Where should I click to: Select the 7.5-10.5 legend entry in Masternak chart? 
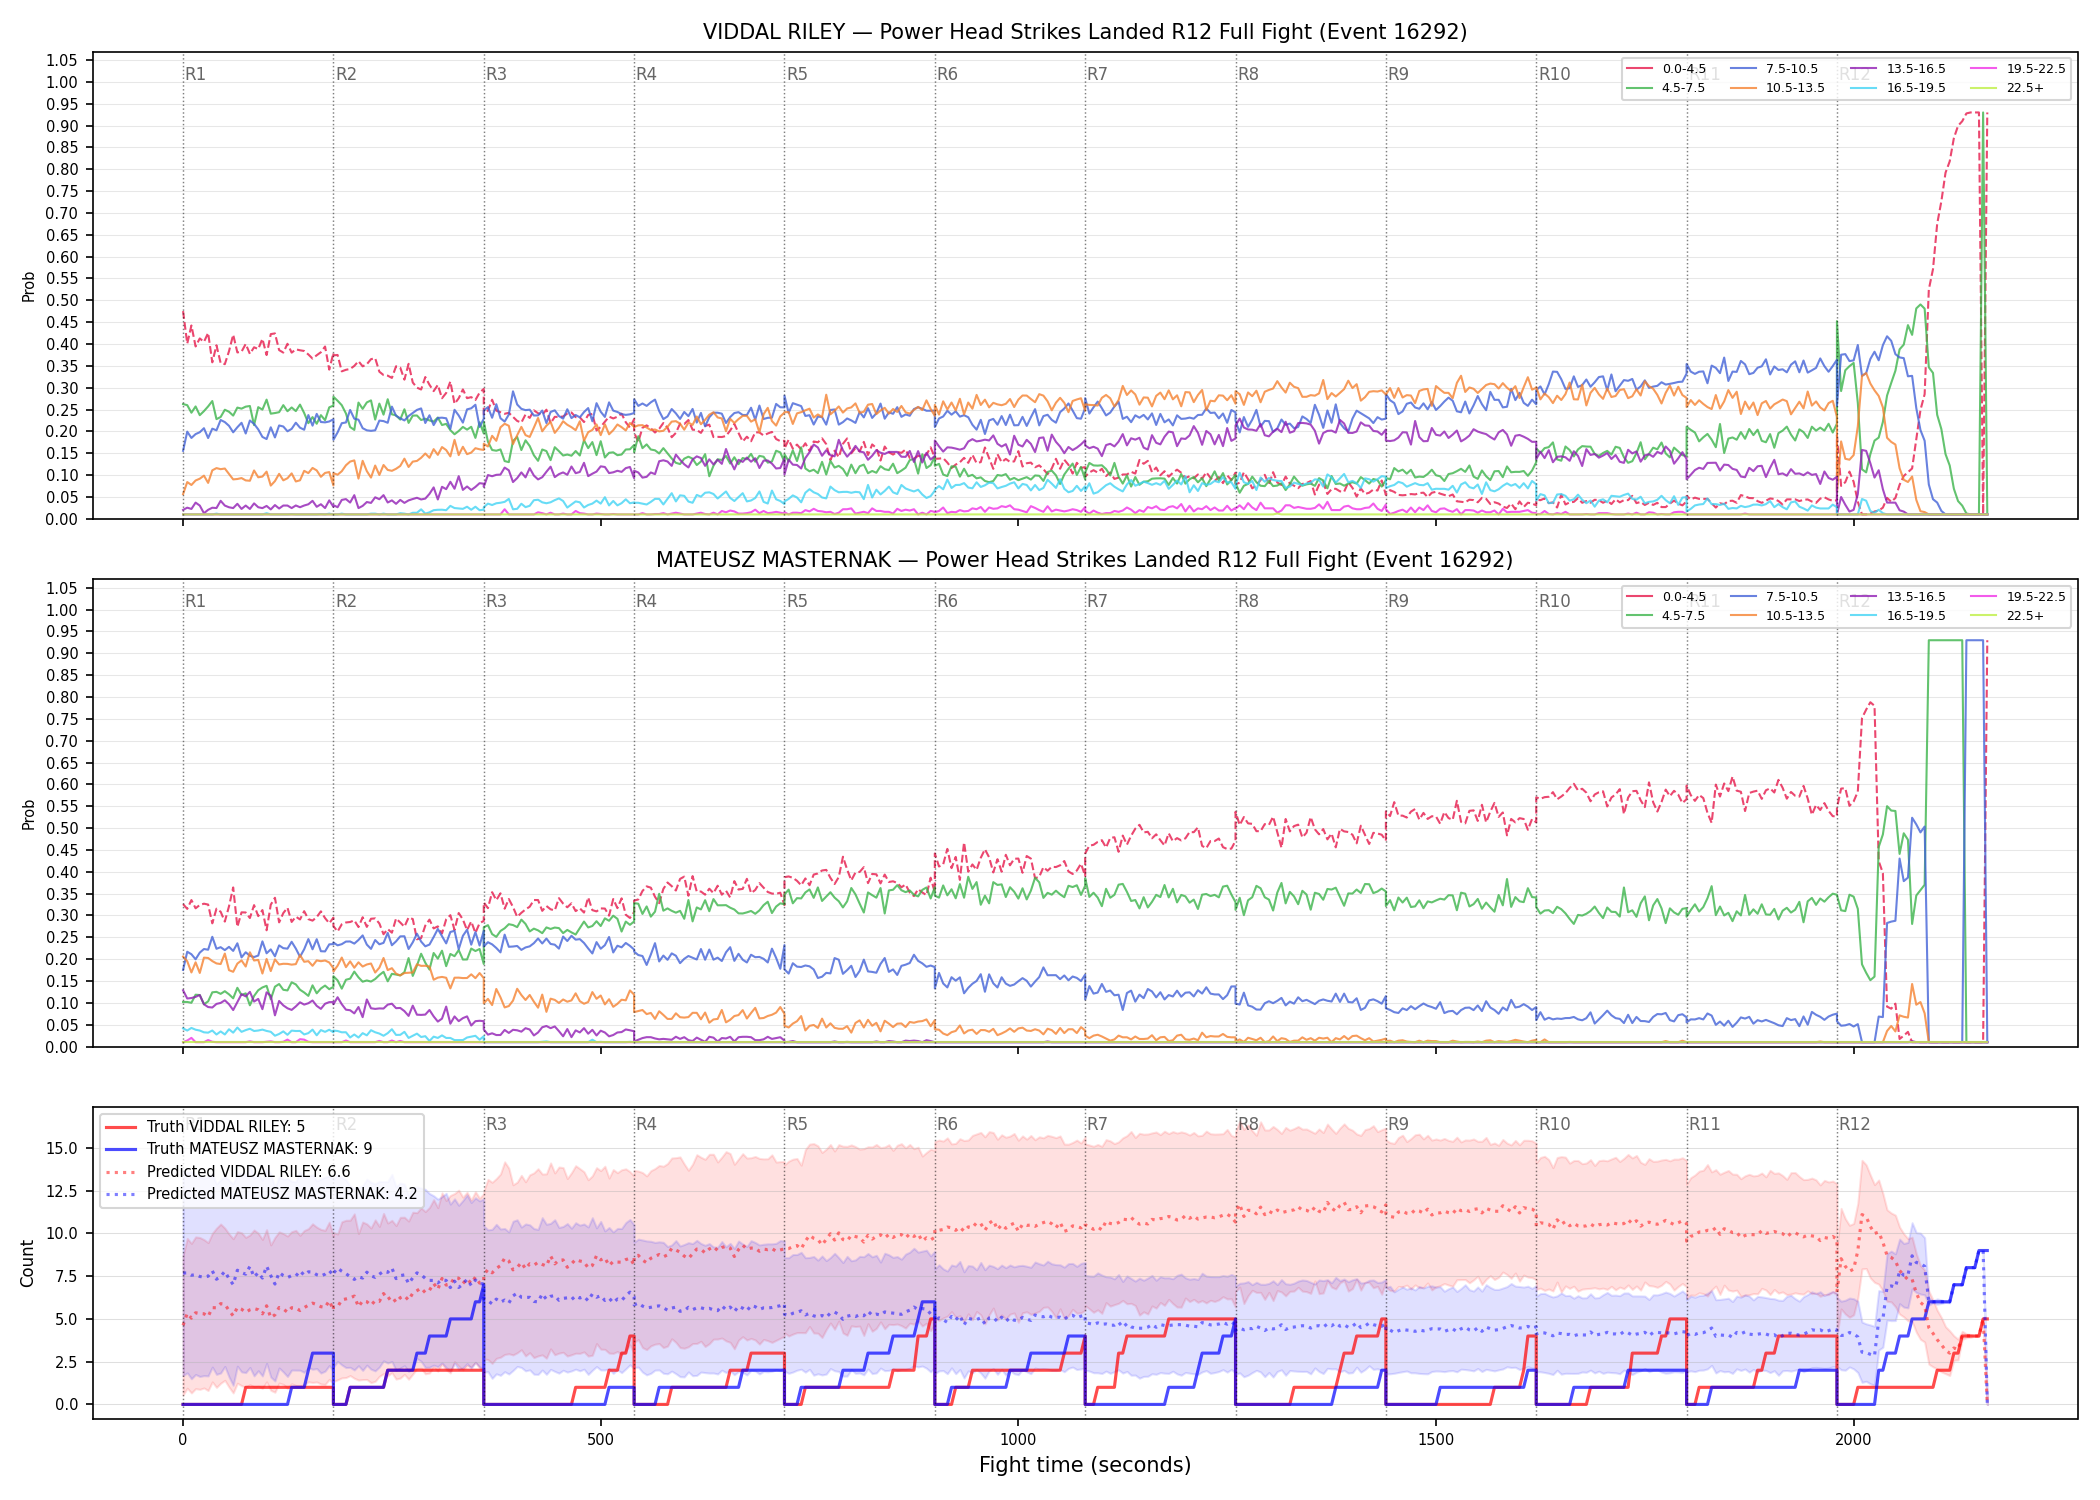1774,597
